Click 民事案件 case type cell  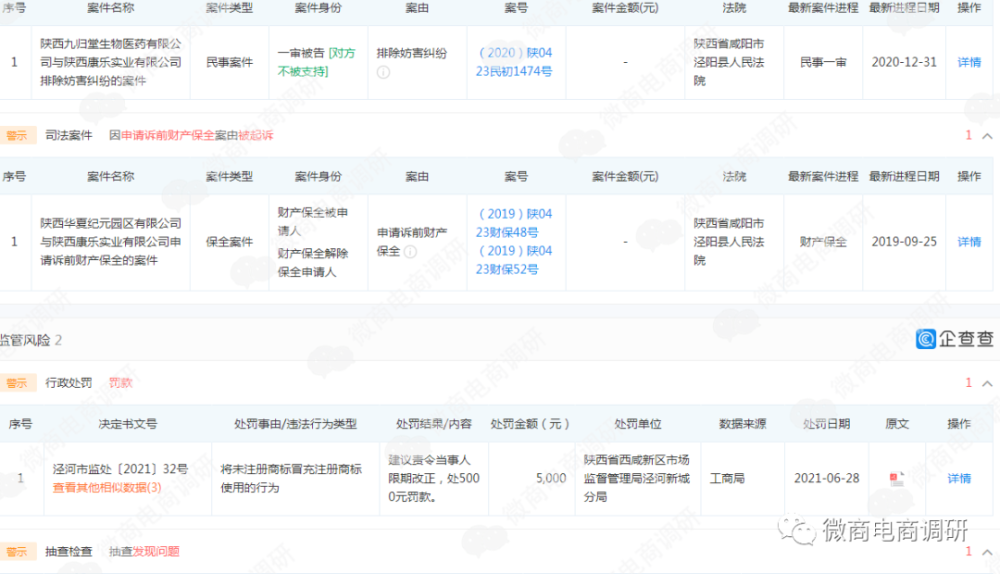230,62
